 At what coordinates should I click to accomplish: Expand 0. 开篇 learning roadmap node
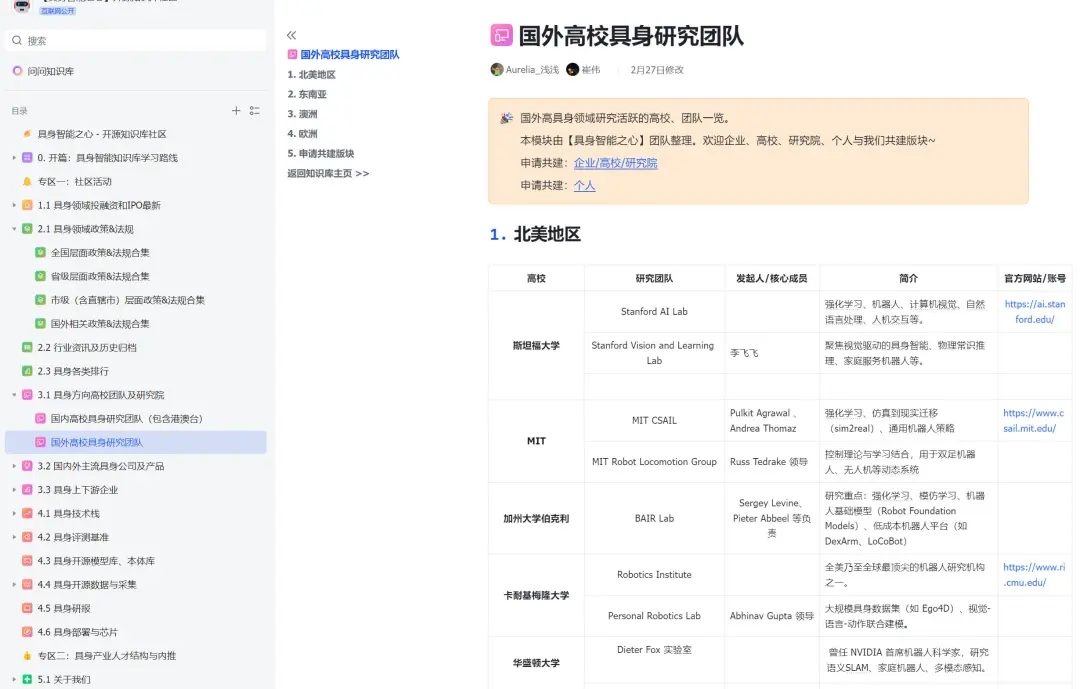tap(14, 158)
